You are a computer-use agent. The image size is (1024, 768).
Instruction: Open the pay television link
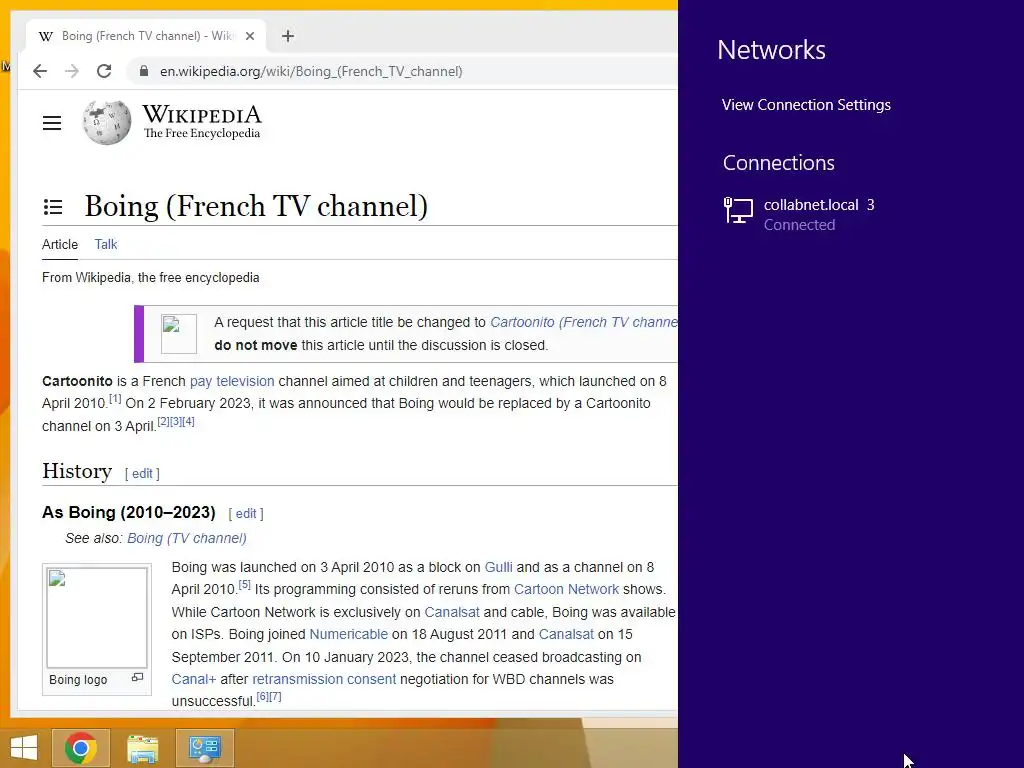point(232,381)
